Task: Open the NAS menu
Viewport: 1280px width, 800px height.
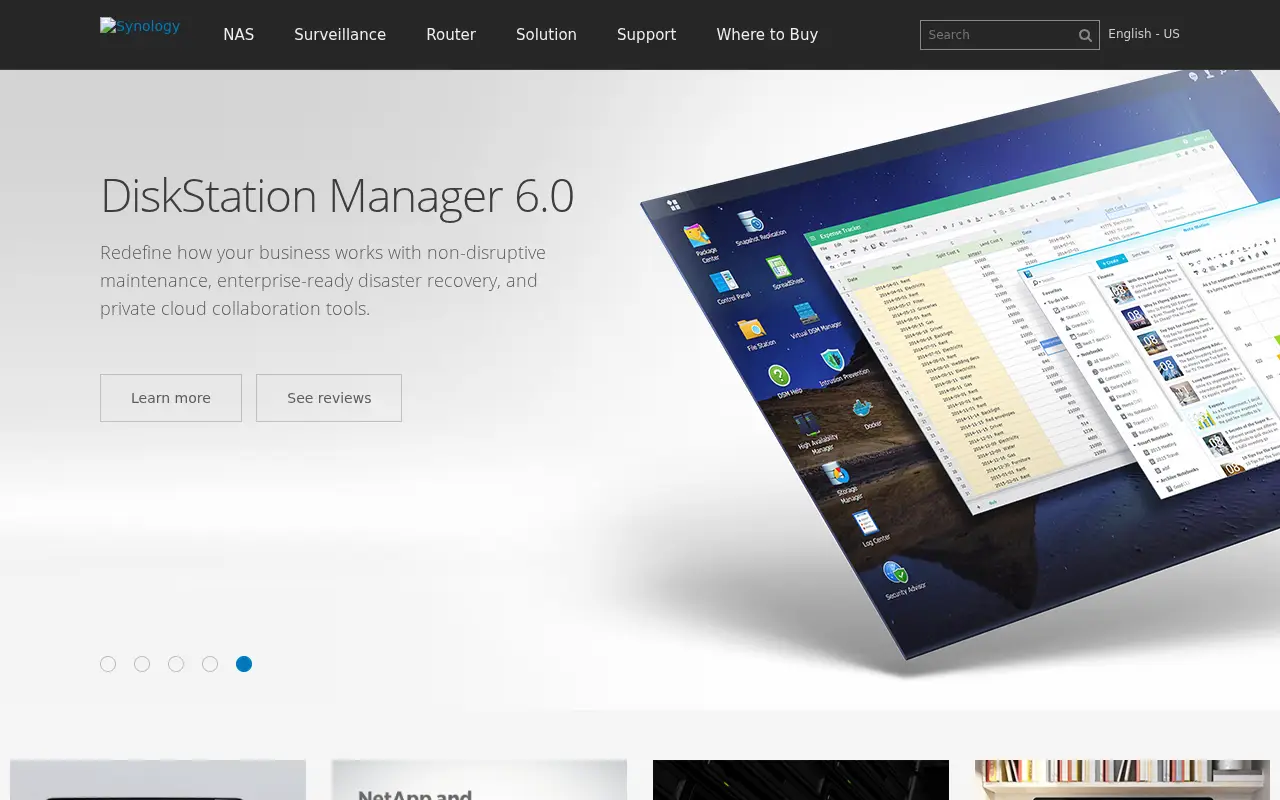Action: coord(239,34)
